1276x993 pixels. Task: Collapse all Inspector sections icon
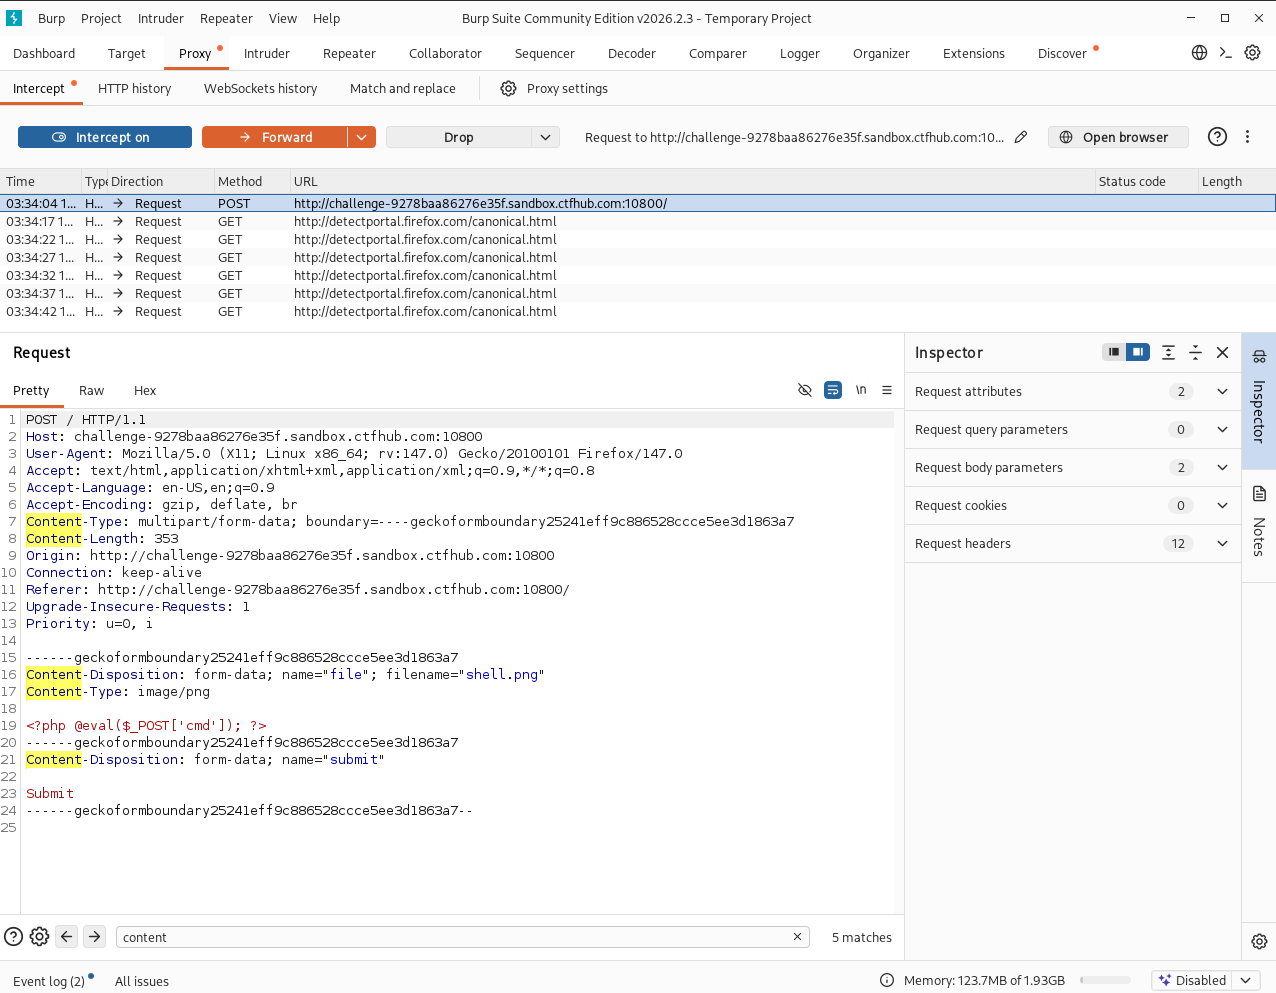(1195, 352)
